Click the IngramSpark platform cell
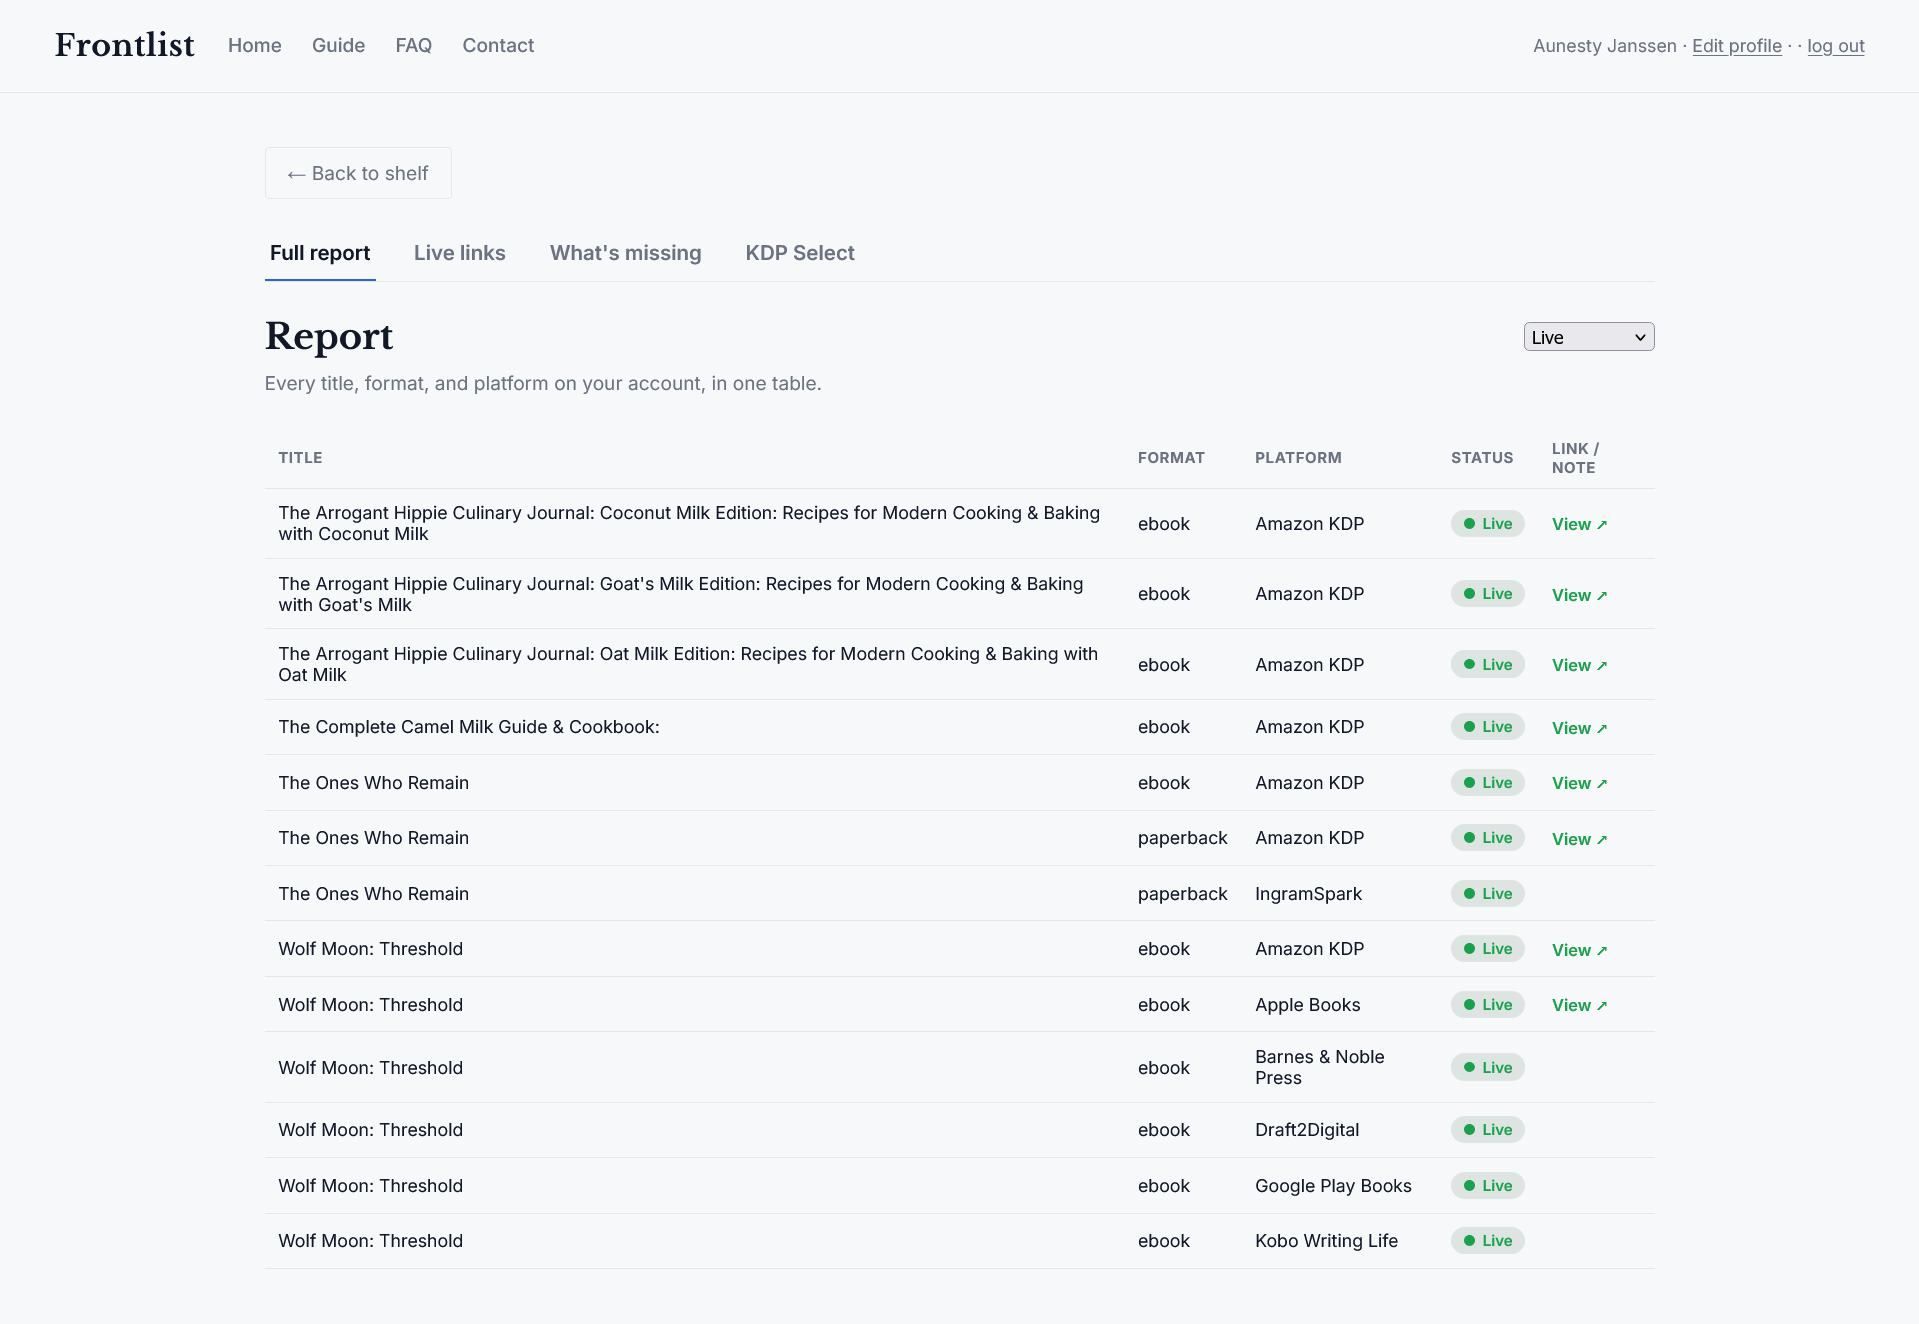Image resolution: width=1919 pixels, height=1324 pixels. (x=1308, y=894)
